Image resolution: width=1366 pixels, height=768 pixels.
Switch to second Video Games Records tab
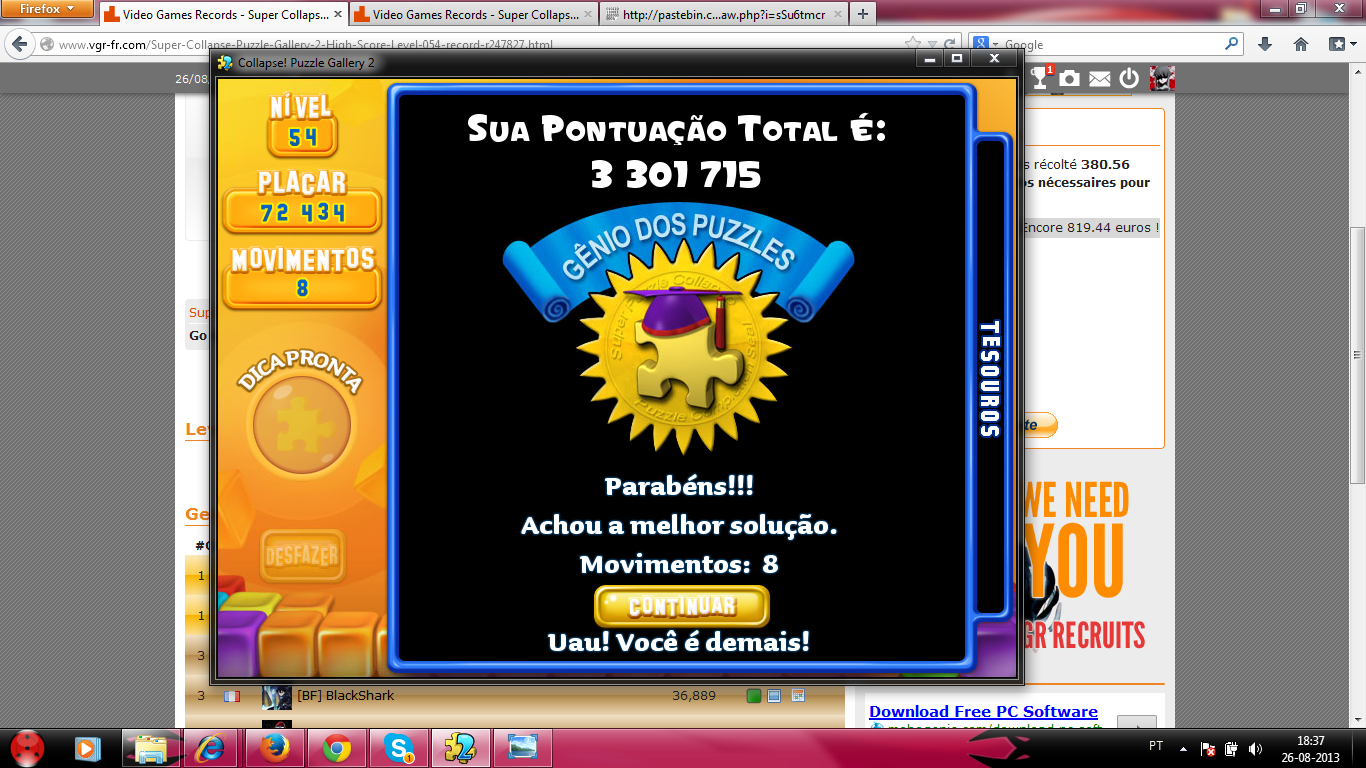470,15
